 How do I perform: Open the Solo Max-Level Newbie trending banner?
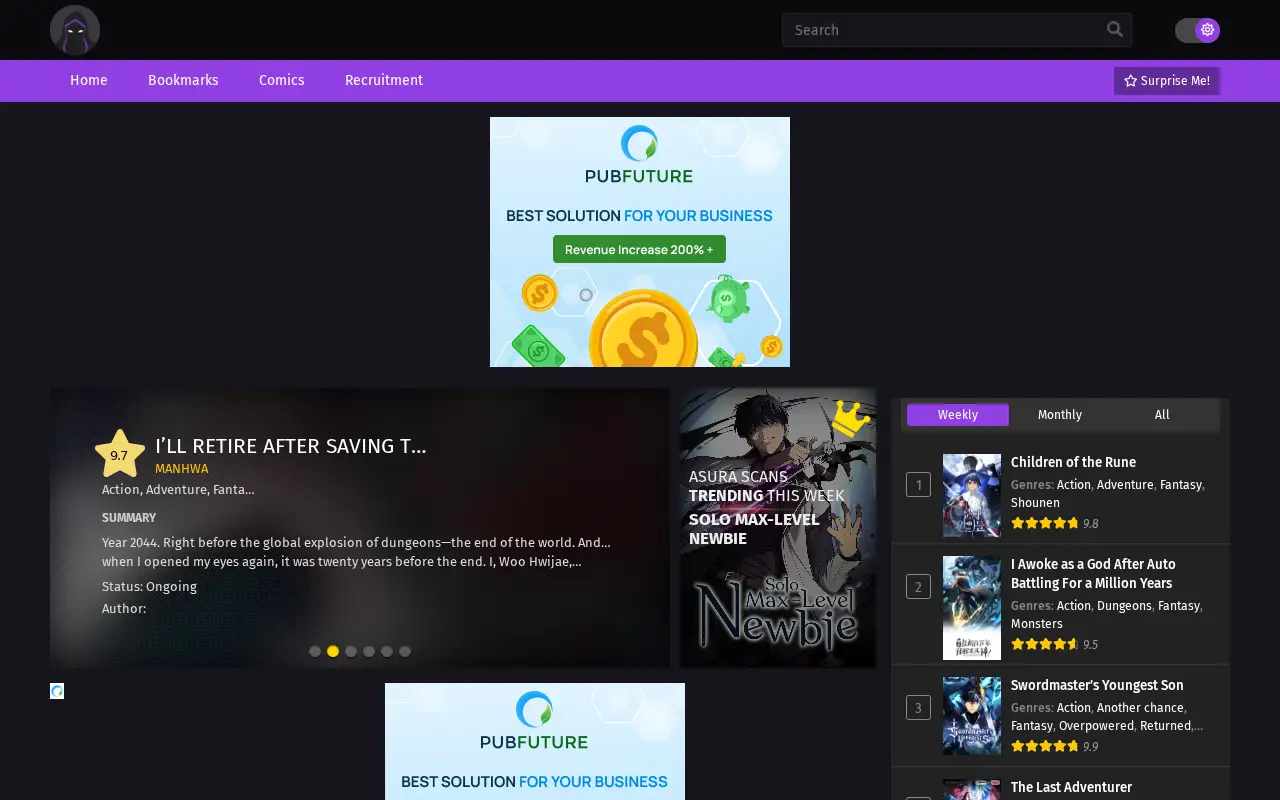pyautogui.click(x=778, y=528)
